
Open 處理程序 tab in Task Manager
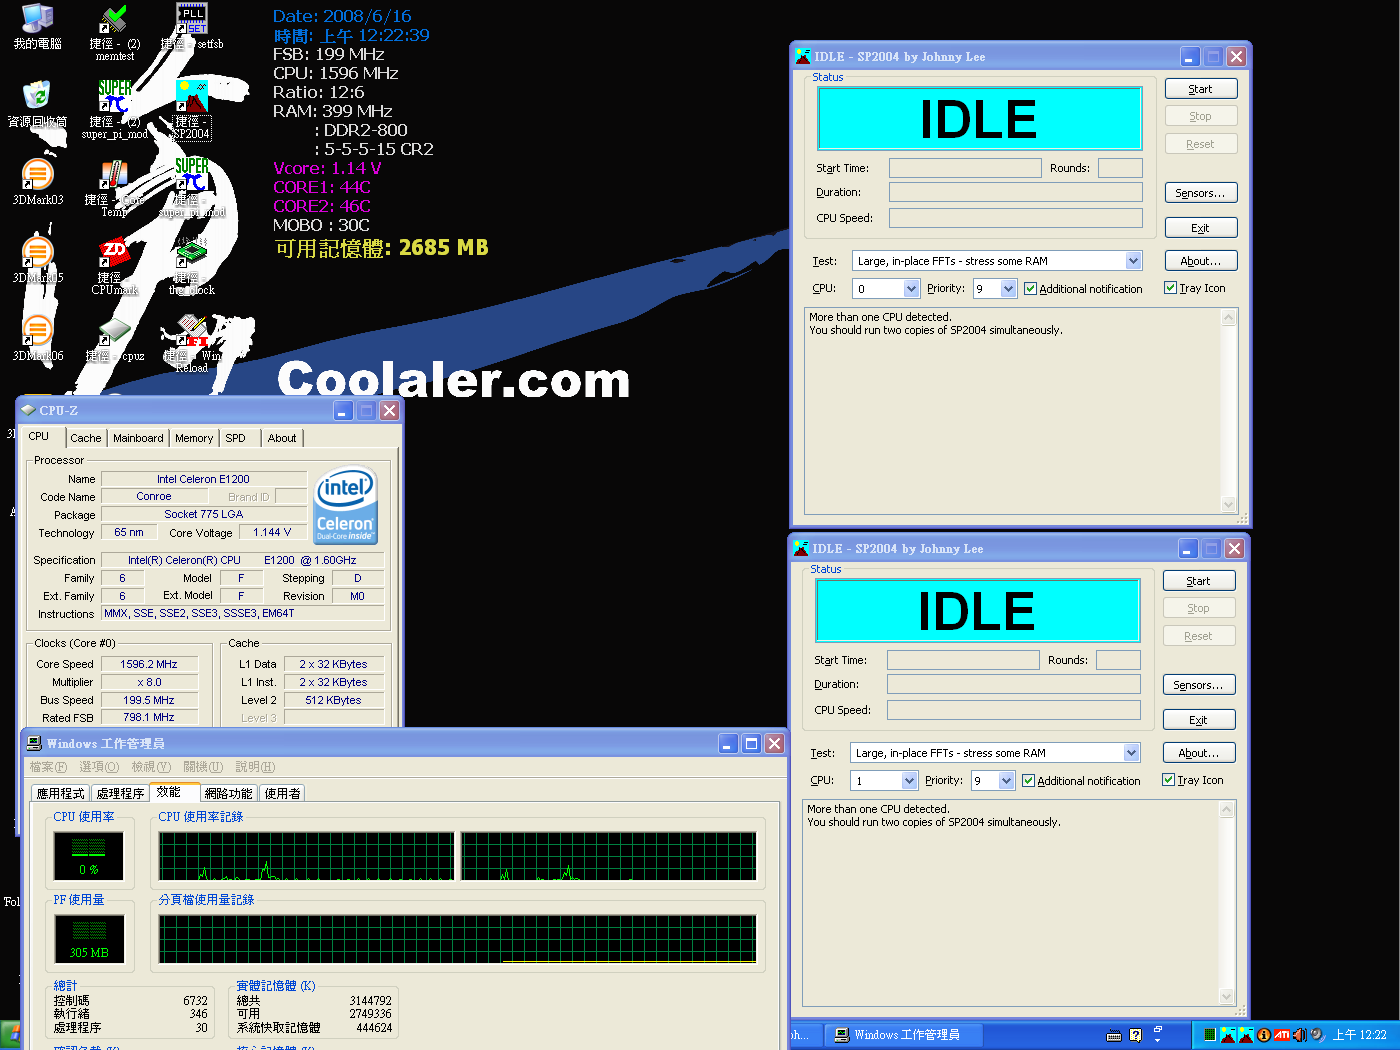pyautogui.click(x=121, y=793)
